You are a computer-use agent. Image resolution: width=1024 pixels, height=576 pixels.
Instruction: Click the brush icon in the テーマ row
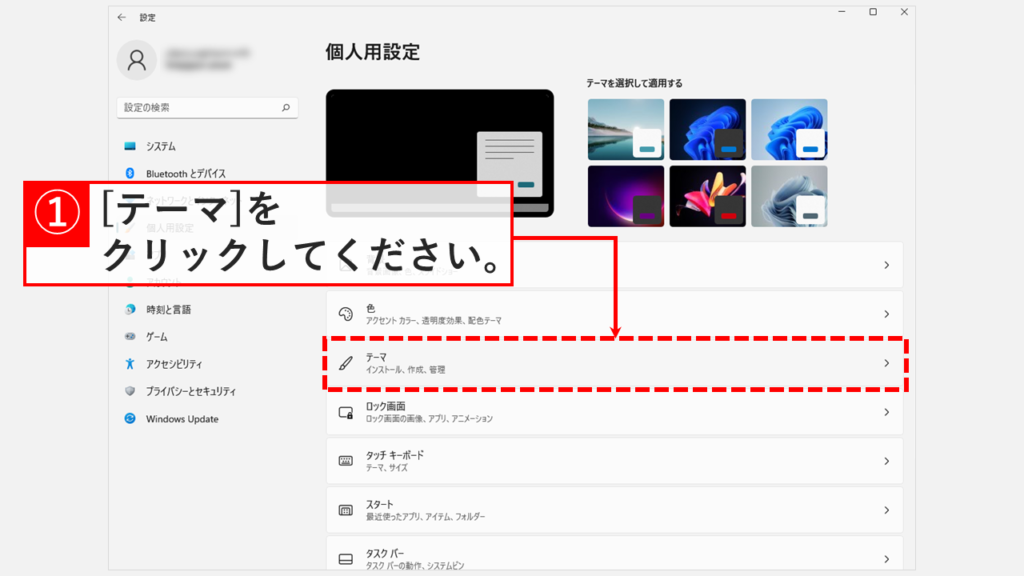tap(346, 363)
